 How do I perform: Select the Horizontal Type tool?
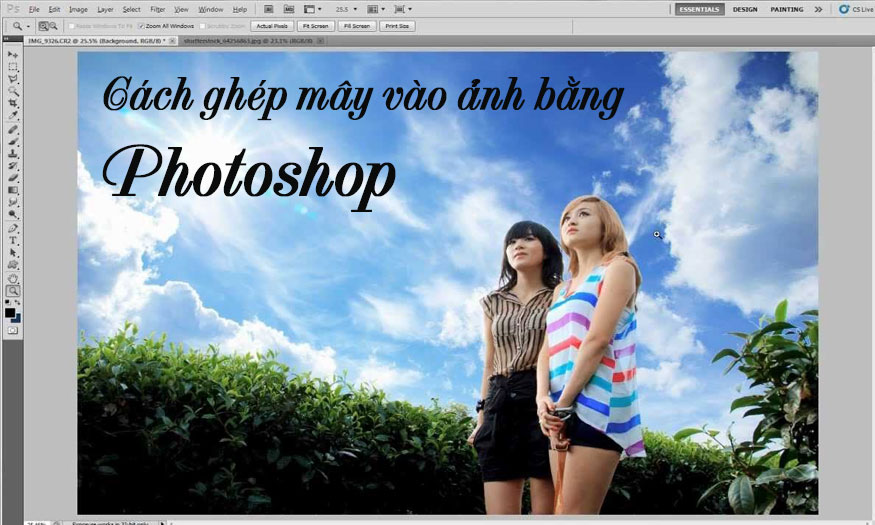[12, 240]
